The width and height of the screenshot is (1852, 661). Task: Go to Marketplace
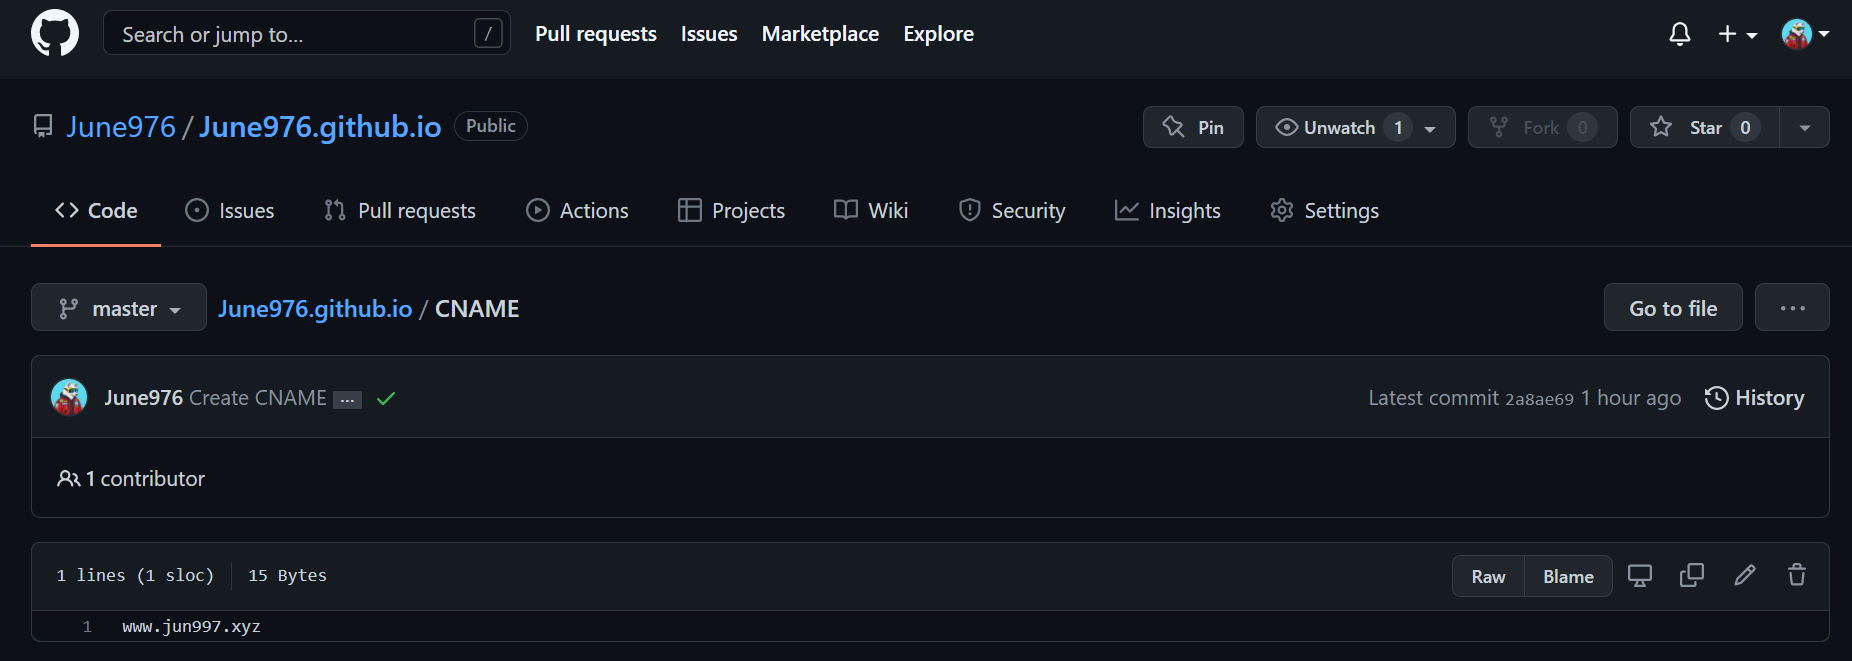pyautogui.click(x=820, y=34)
